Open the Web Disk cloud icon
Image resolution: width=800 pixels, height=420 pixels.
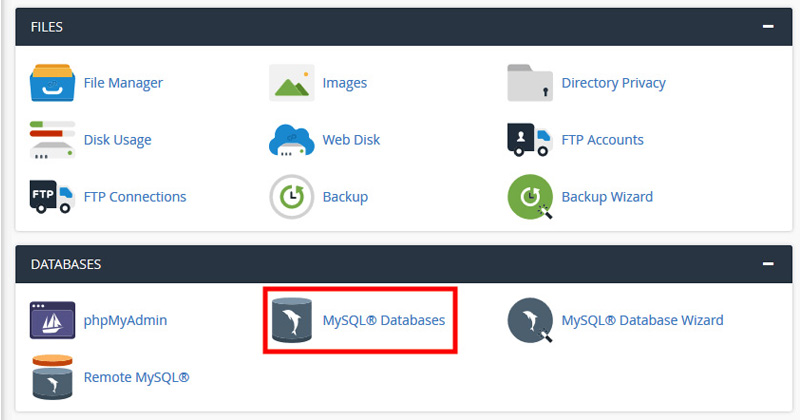point(291,140)
